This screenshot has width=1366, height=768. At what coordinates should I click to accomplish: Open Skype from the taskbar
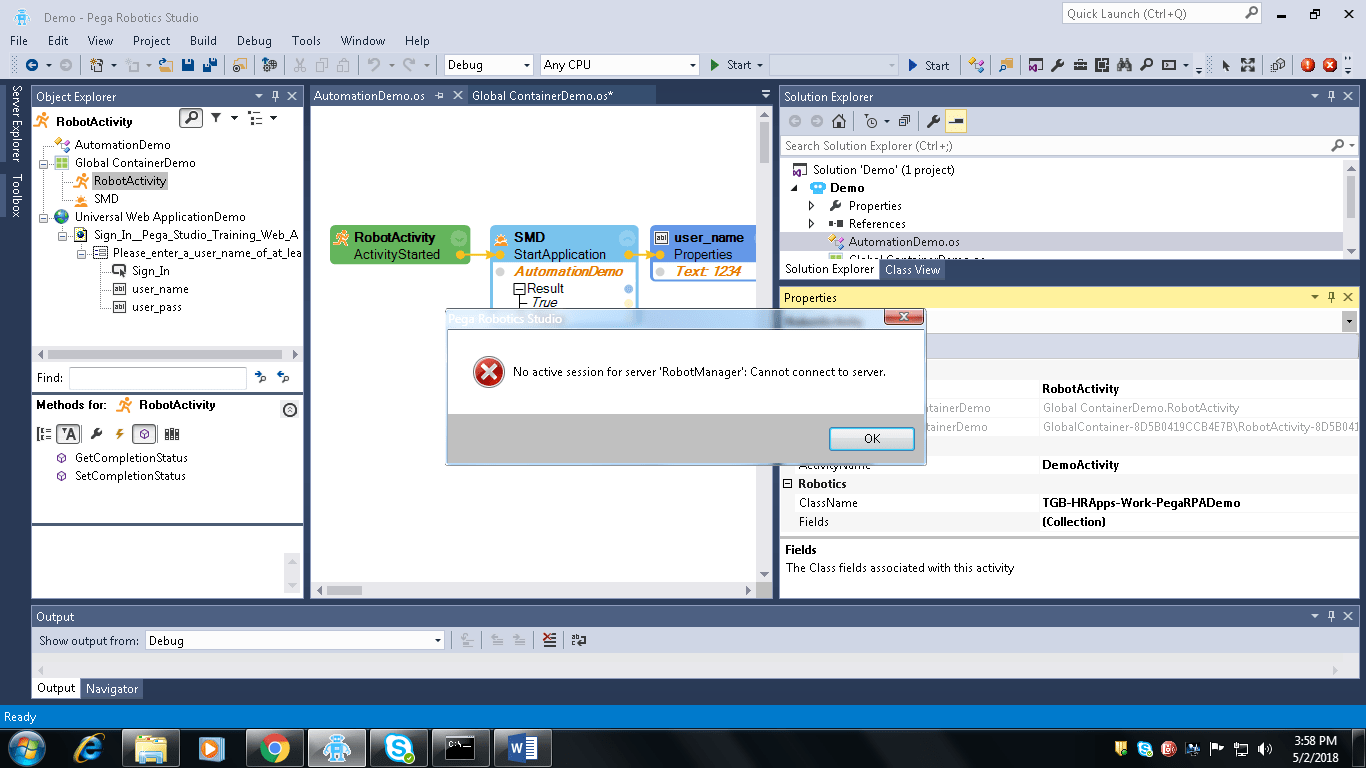[399, 748]
